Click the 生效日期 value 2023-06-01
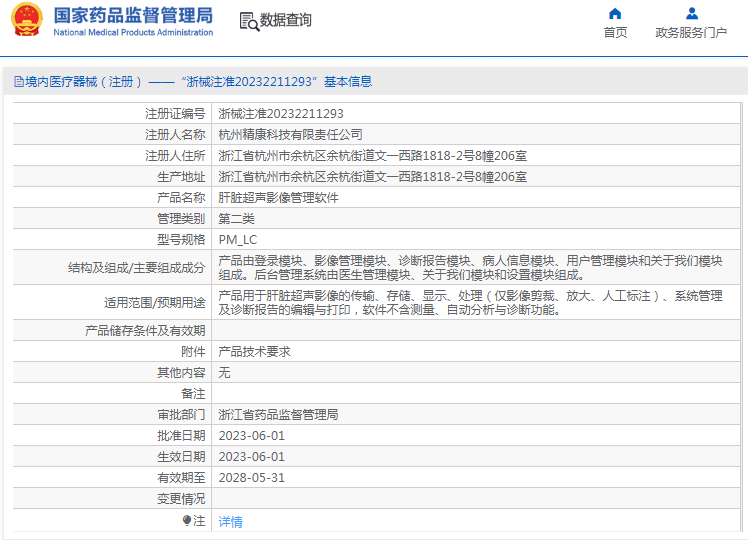 click(251, 457)
